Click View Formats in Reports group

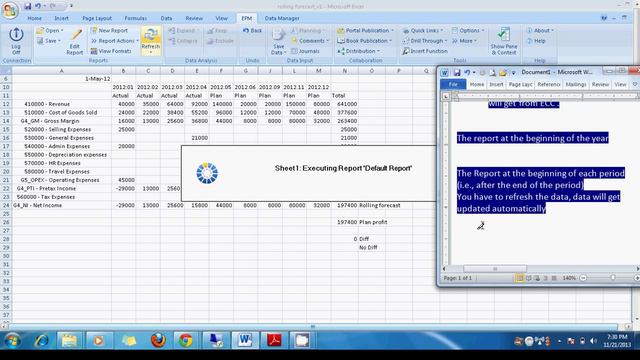111,51
